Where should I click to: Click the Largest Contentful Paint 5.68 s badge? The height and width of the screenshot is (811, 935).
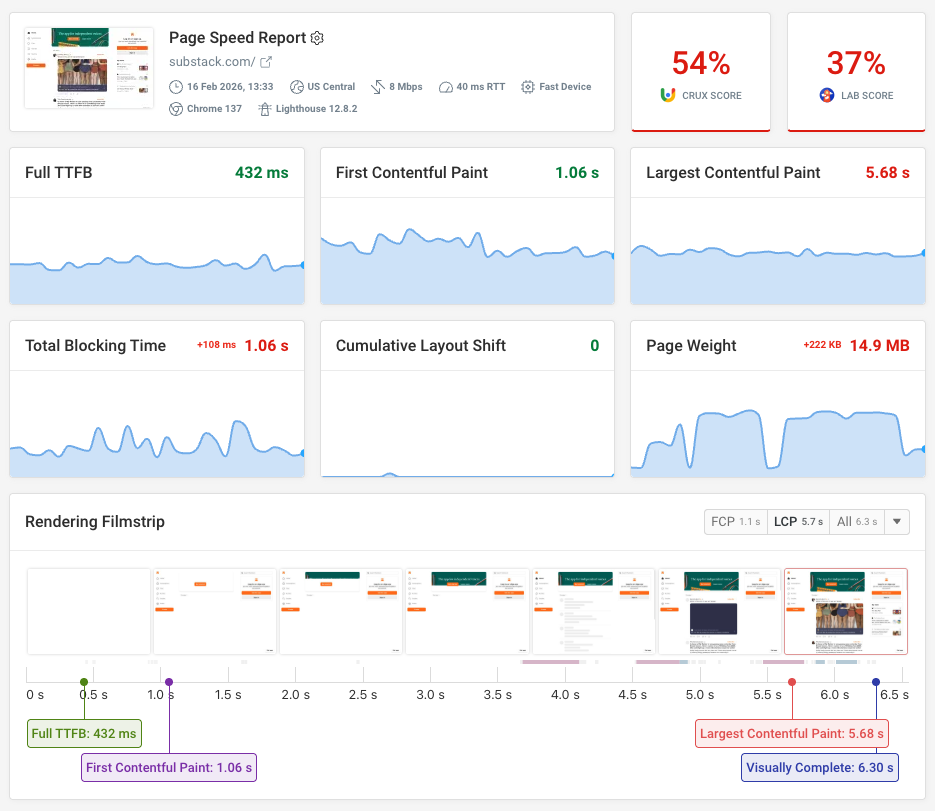click(x=791, y=733)
